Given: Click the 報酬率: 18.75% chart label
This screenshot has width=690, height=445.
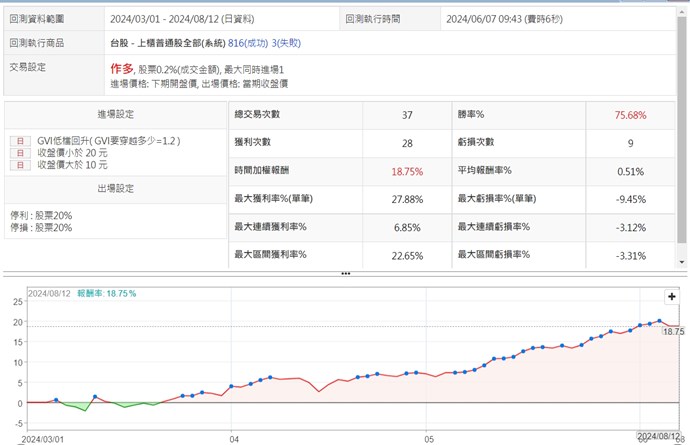Looking at the screenshot, I should click(106, 294).
